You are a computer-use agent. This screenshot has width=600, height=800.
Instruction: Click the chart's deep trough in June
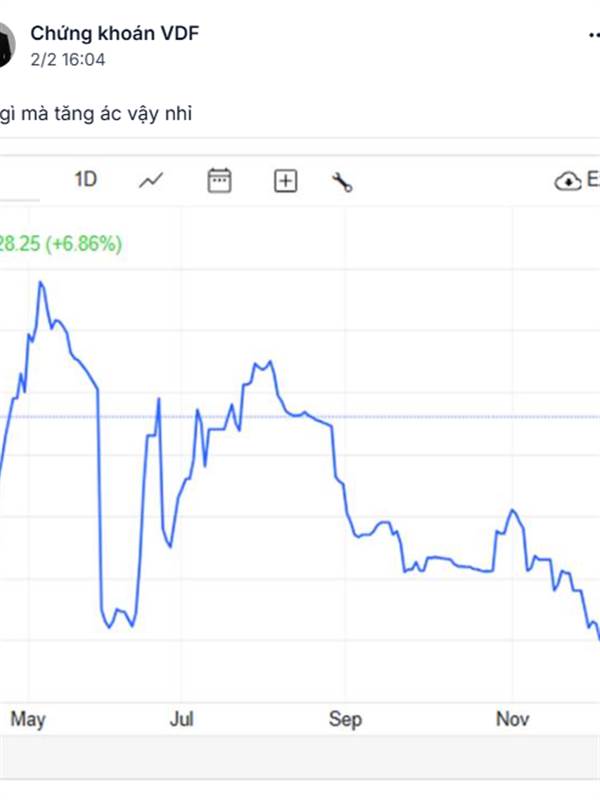pyautogui.click(x=109, y=627)
